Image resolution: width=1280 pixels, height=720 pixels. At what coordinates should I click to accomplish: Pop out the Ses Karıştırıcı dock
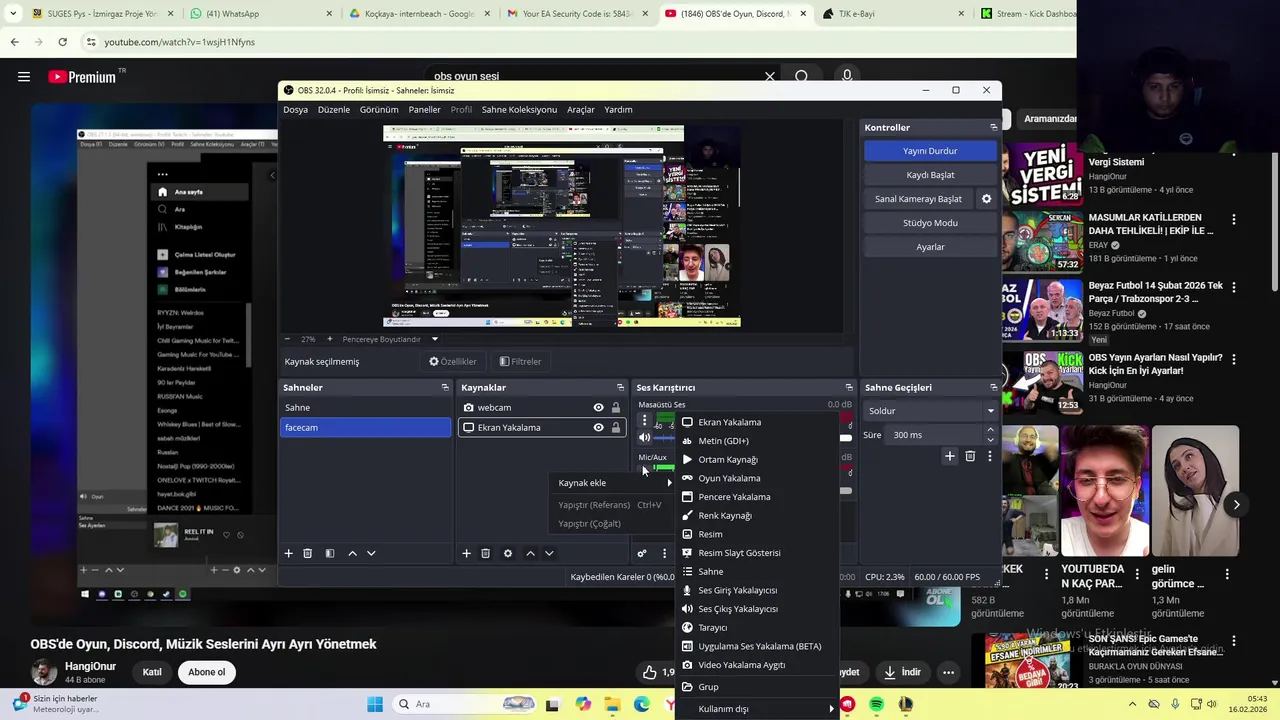click(849, 387)
